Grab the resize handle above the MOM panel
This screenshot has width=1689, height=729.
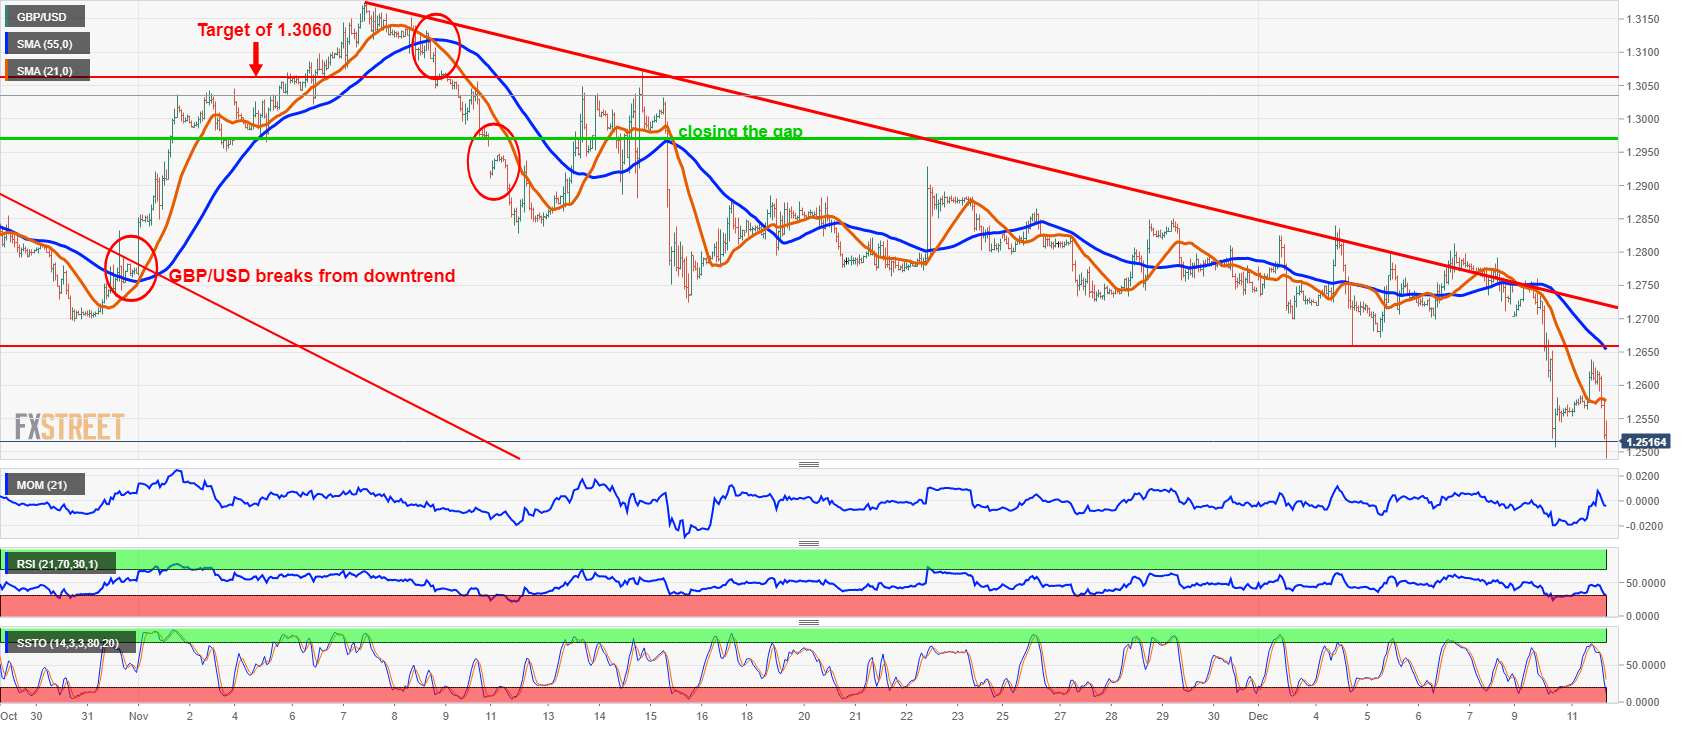coord(808,464)
